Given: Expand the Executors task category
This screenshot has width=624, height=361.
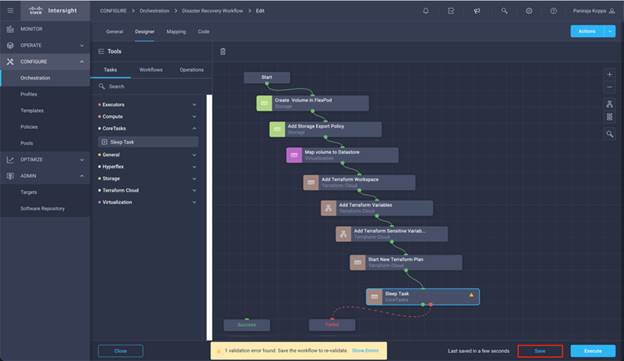Looking at the screenshot, I should [x=194, y=105].
